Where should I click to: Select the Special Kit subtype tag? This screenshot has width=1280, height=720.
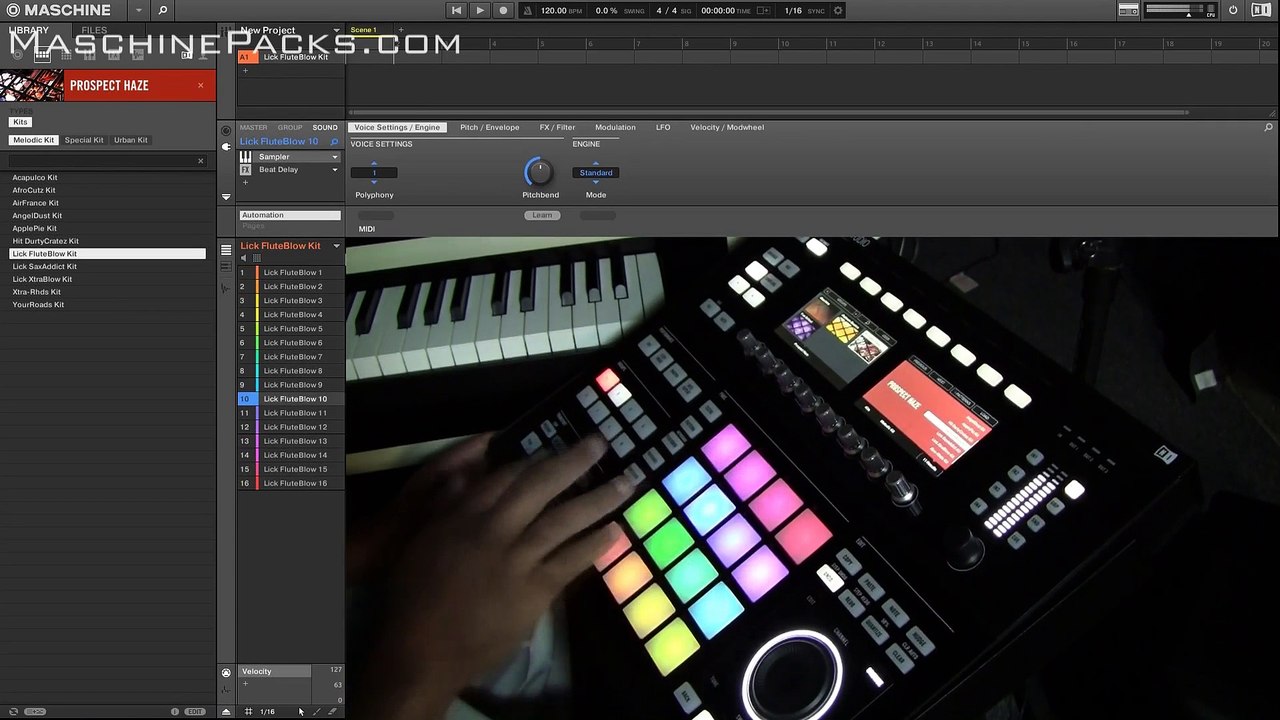tap(84, 140)
